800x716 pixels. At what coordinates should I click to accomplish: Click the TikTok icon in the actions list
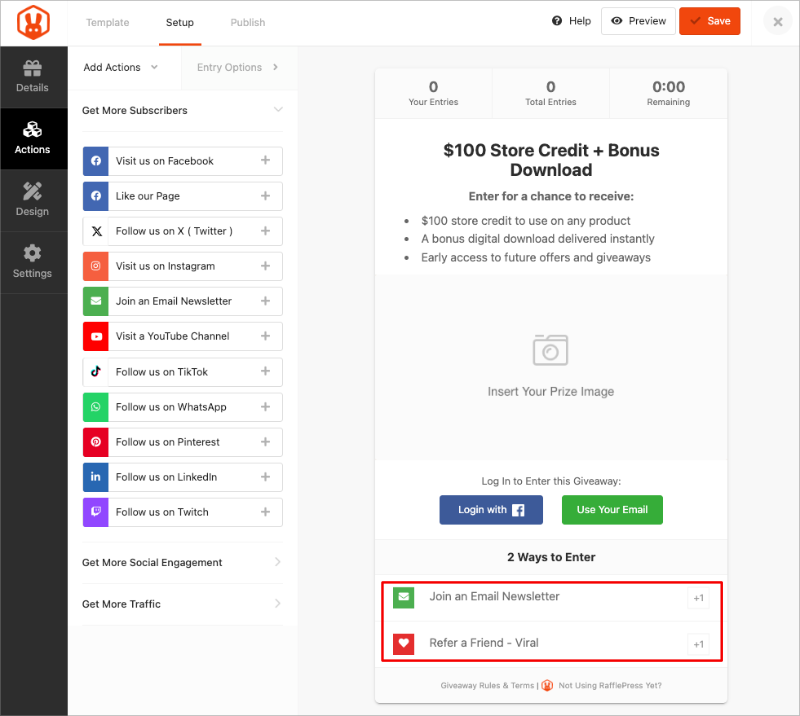point(94,371)
